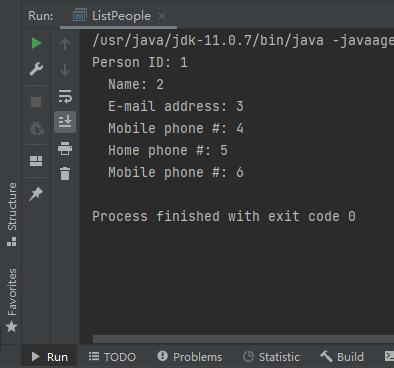Viewport: 394px width, 368px height.
Task: Close the ListPeople run tab
Action: tap(162, 16)
